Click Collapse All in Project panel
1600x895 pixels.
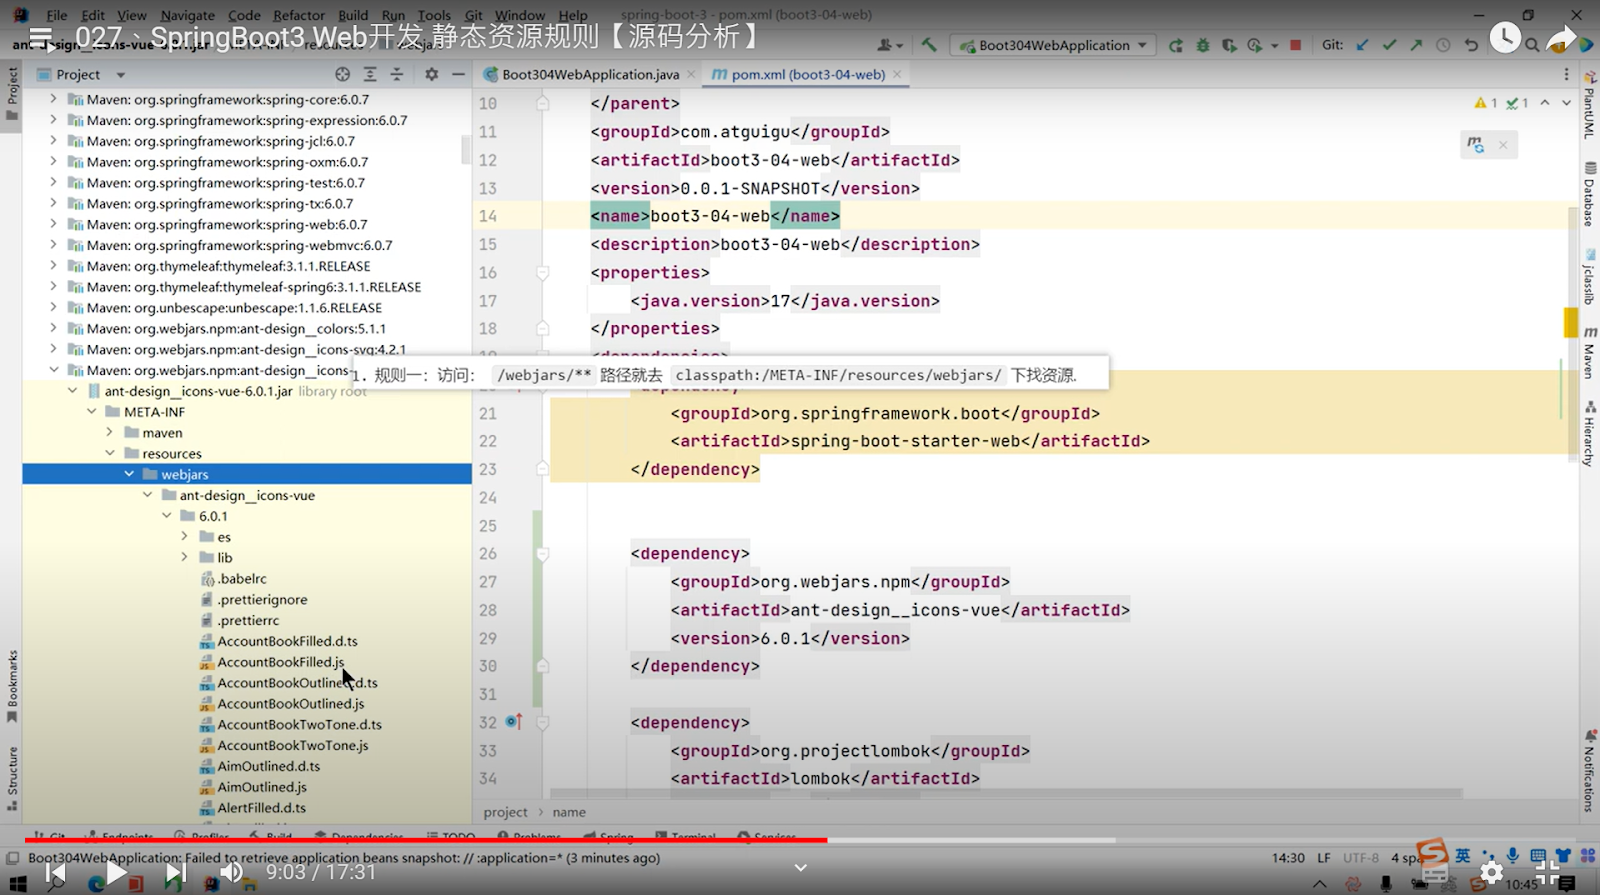point(396,74)
